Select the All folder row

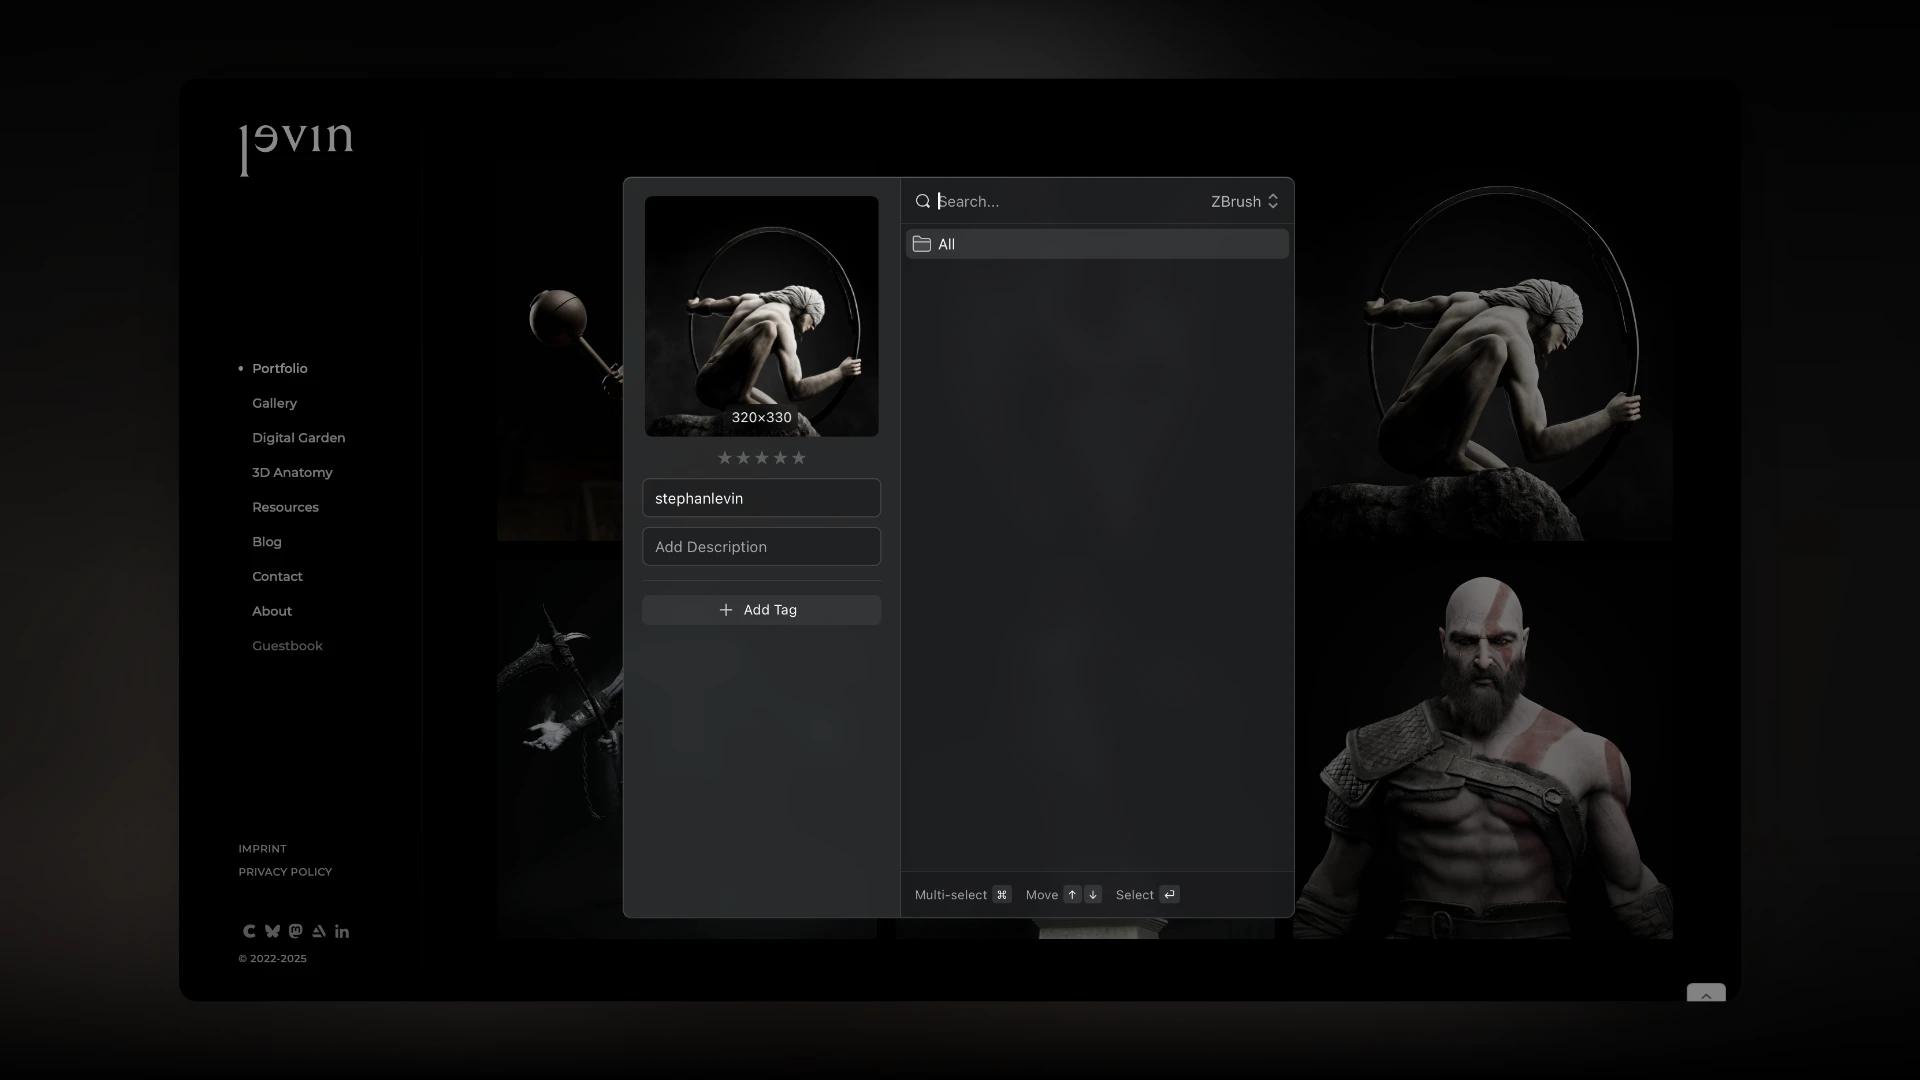1097,244
